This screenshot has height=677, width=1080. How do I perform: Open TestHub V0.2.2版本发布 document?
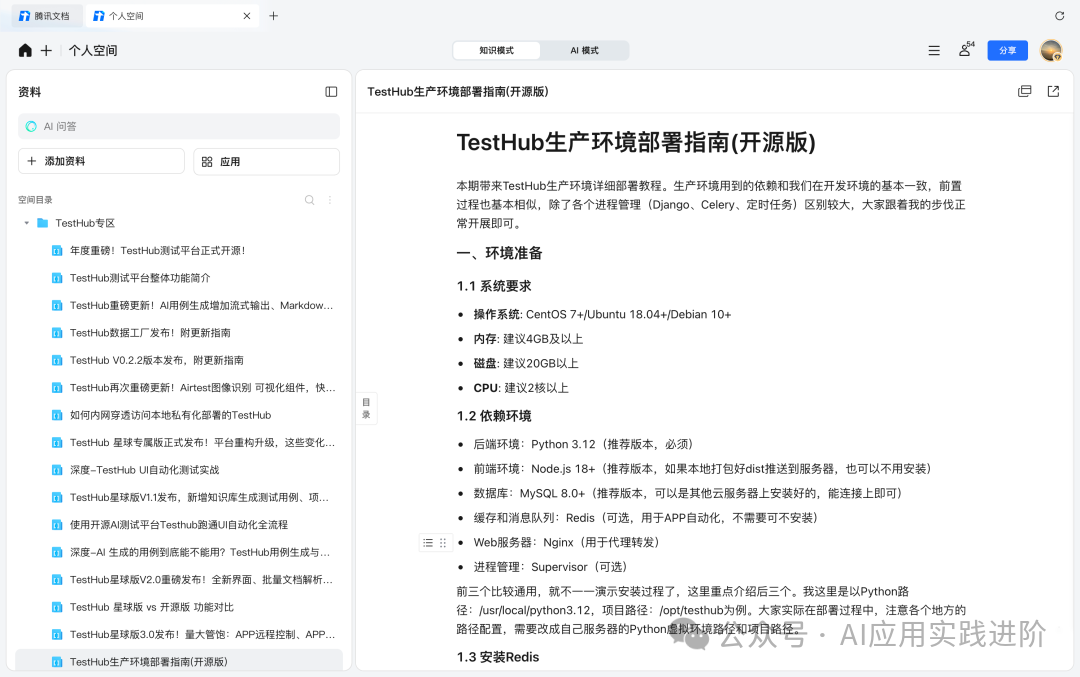tap(156, 360)
